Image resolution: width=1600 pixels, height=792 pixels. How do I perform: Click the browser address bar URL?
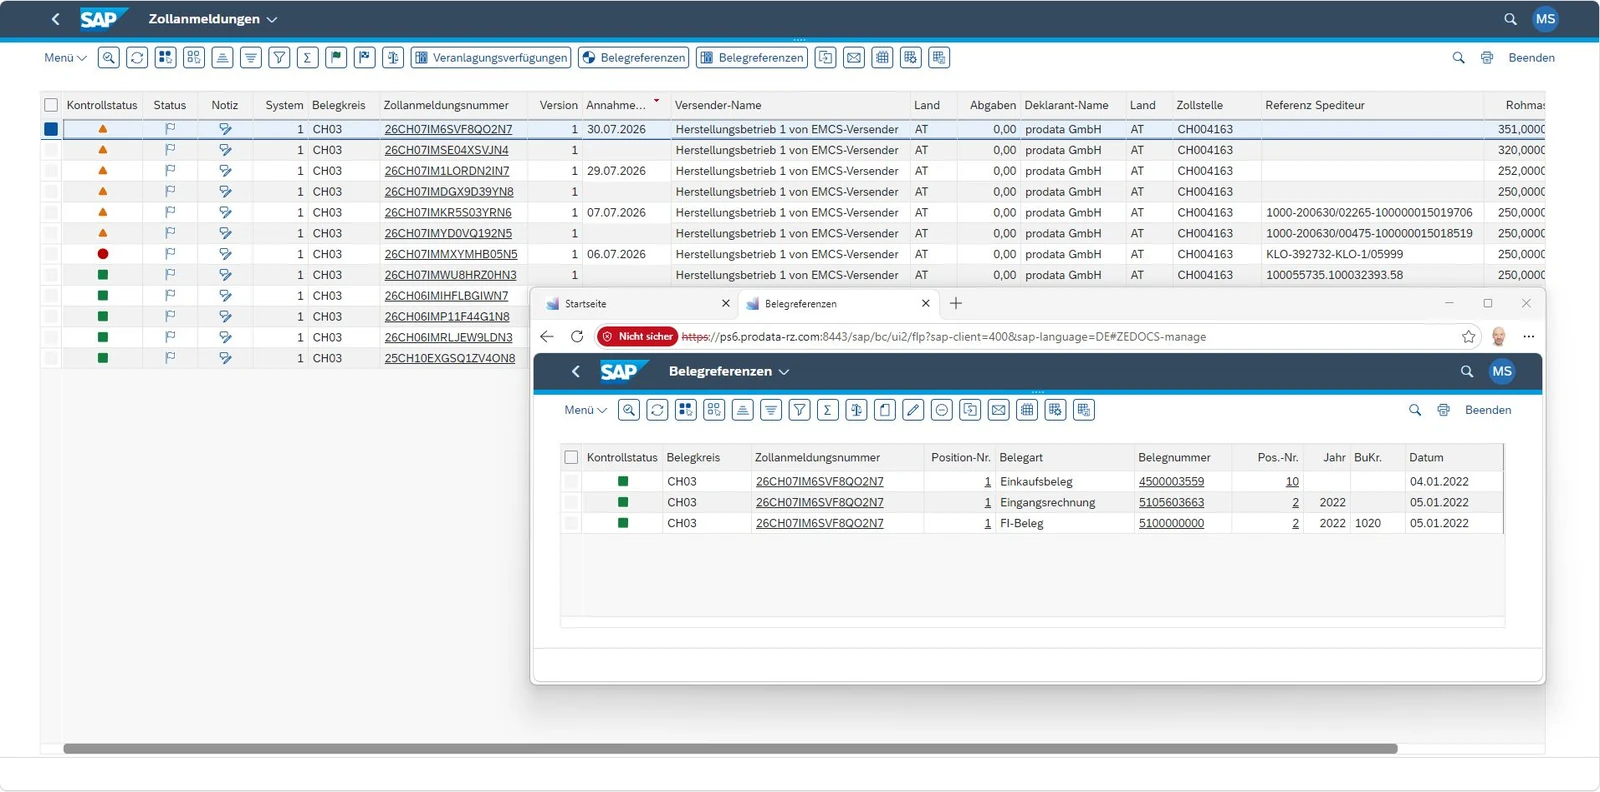tap(943, 337)
